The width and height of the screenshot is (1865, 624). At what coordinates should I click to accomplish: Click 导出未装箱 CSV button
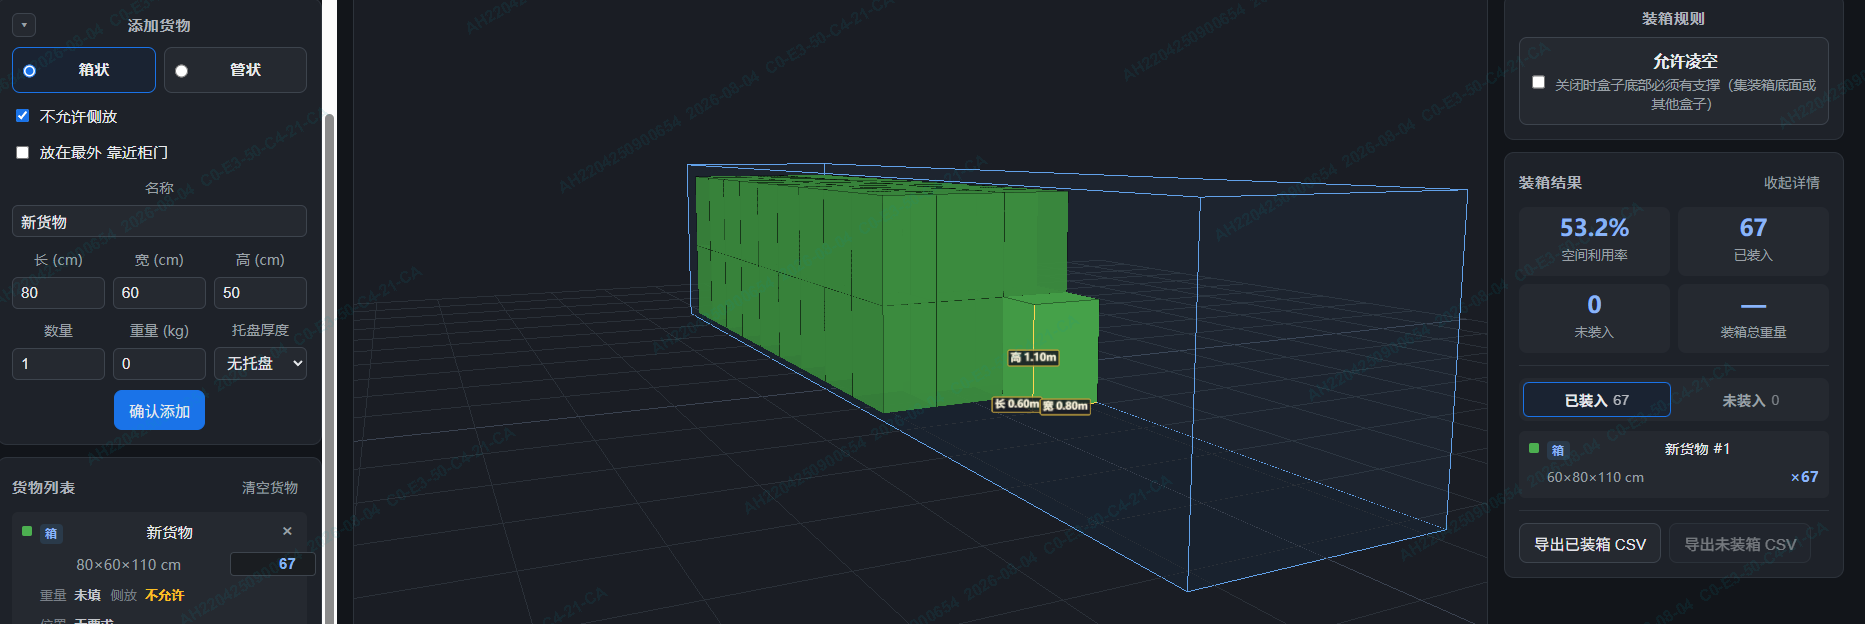tap(1740, 544)
